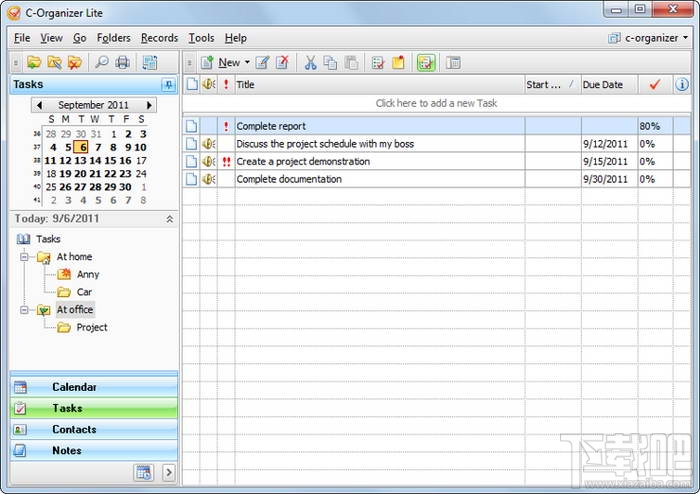700x494 pixels.
Task: Open the Contacts section button
Action: click(94, 429)
